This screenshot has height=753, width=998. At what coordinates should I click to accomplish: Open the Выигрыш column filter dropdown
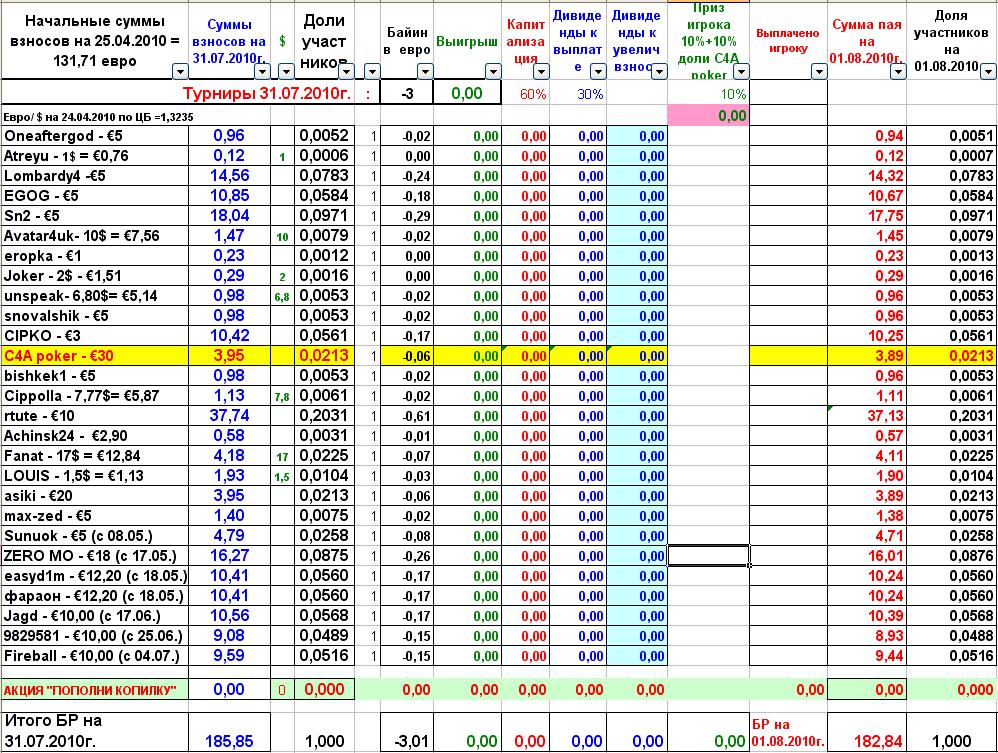[x=491, y=71]
